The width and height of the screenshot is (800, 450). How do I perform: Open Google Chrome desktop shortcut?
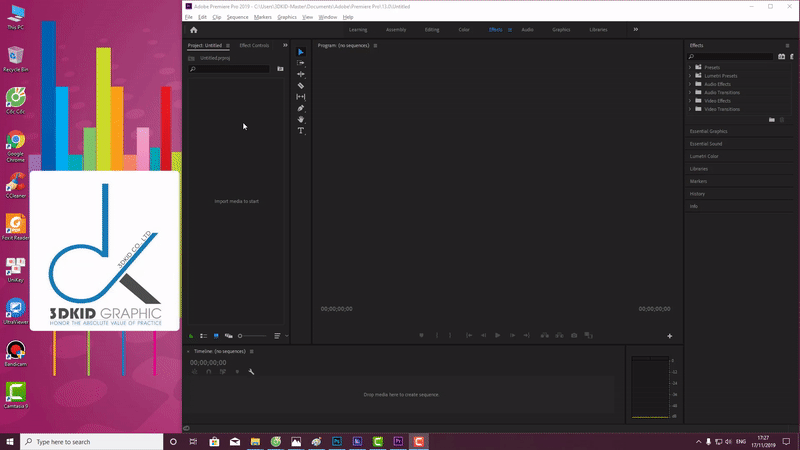15,146
